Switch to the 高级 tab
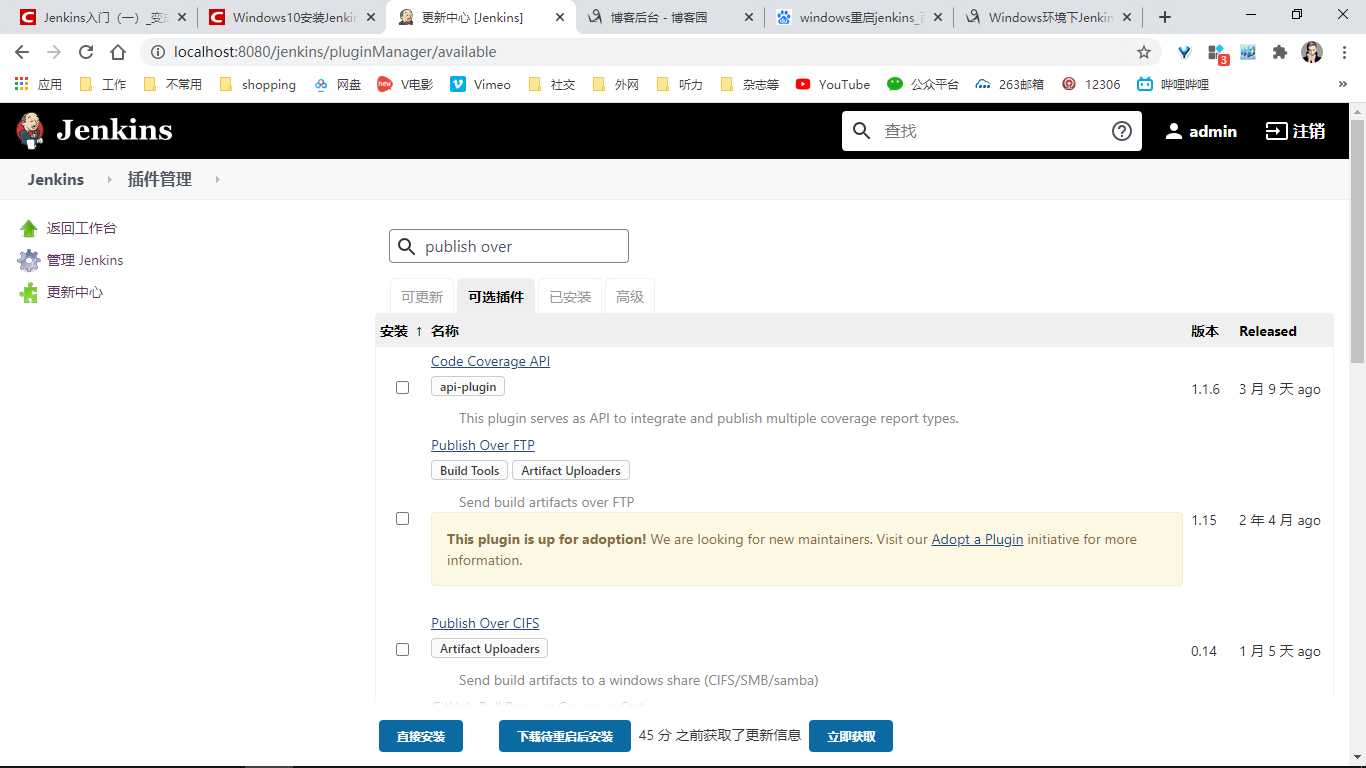The image size is (1366, 768). coord(630,297)
